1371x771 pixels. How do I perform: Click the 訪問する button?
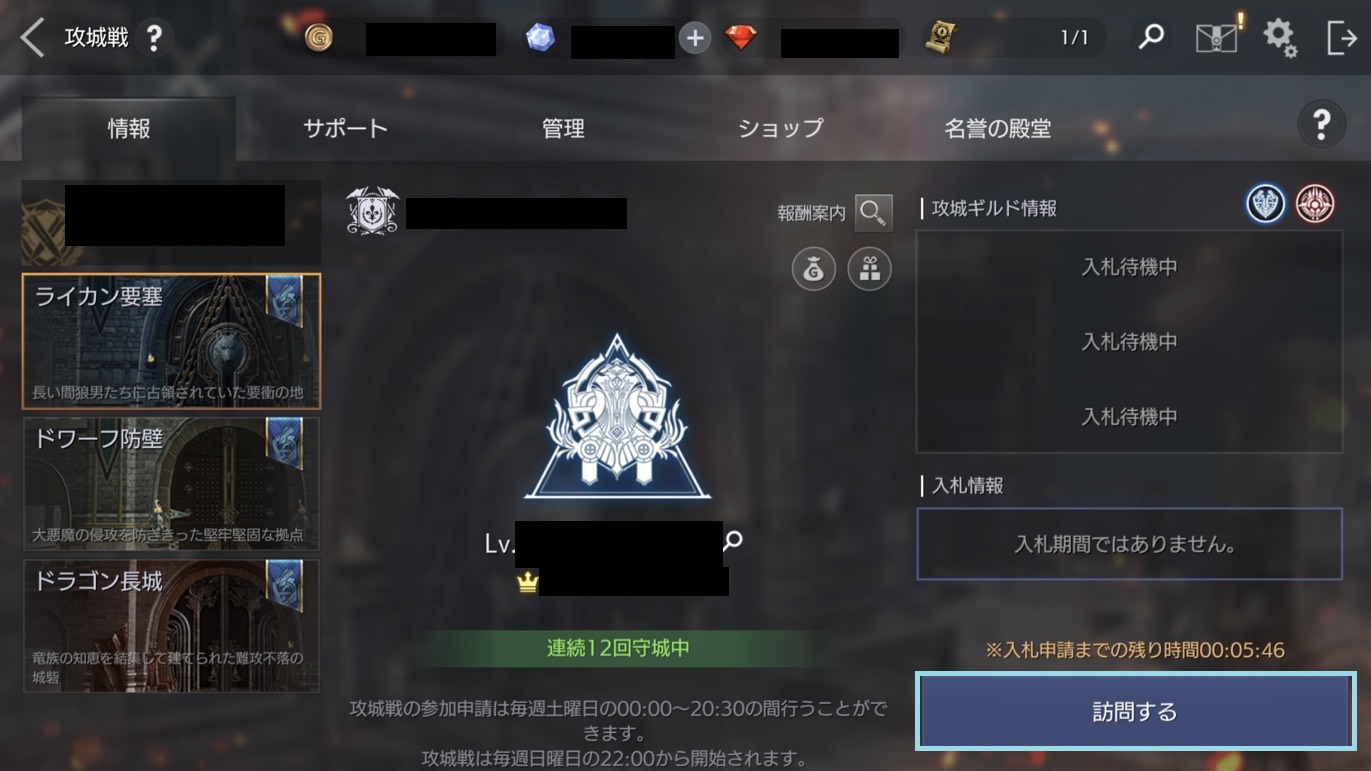[1135, 712]
